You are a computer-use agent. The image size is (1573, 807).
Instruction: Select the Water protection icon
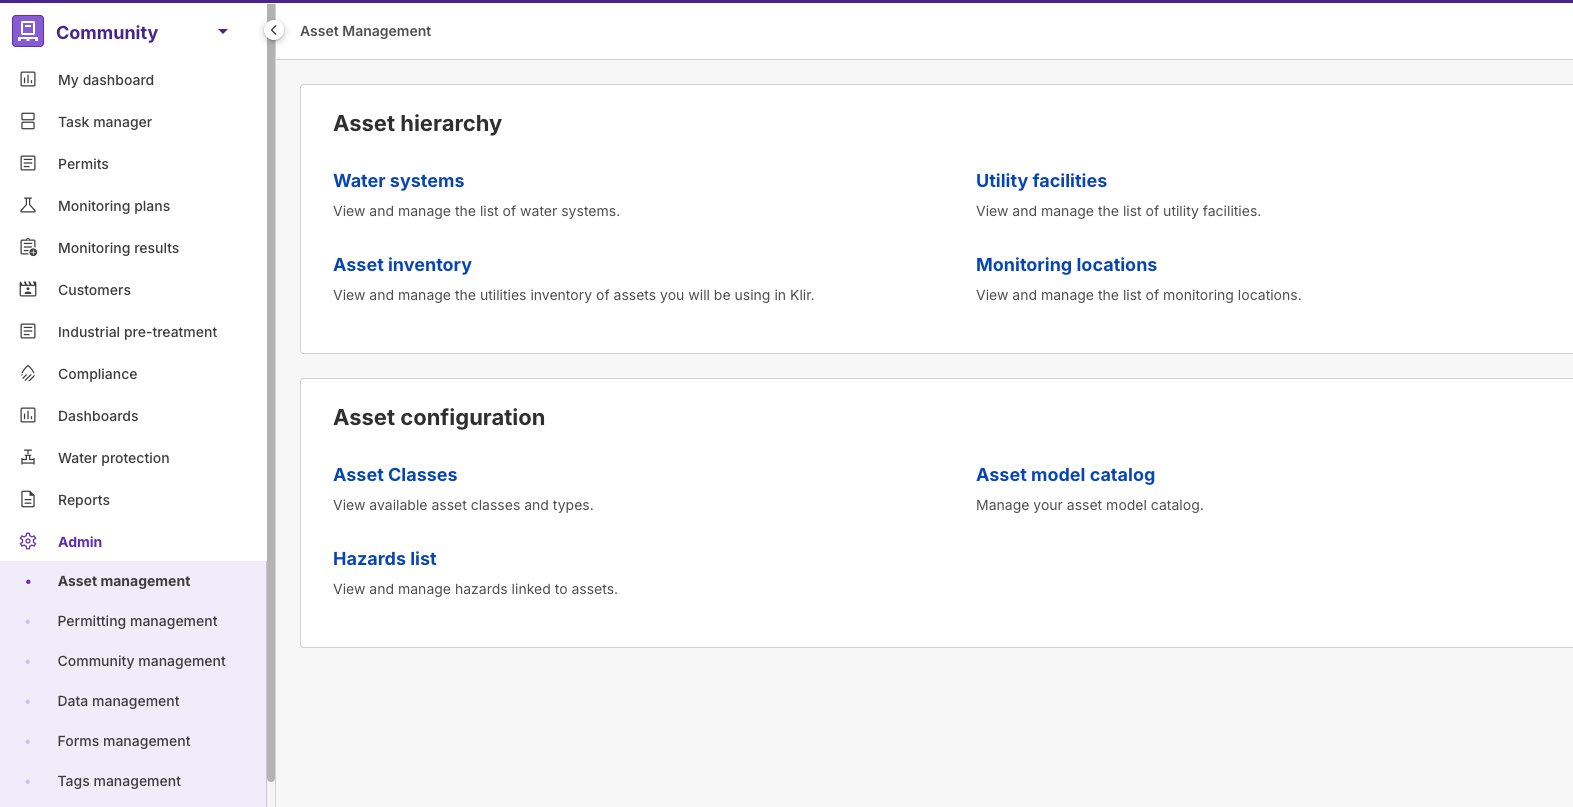[x=28, y=457]
